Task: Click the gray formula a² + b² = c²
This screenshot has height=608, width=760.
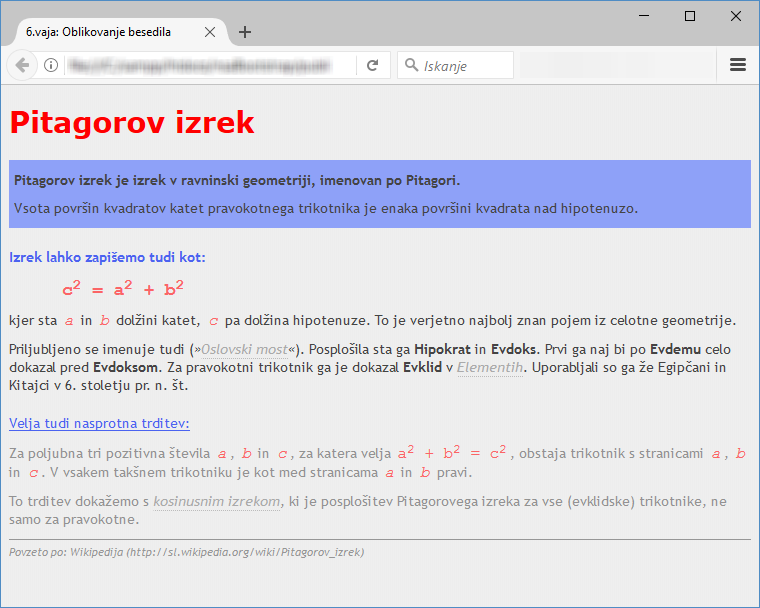Action: click(x=452, y=453)
